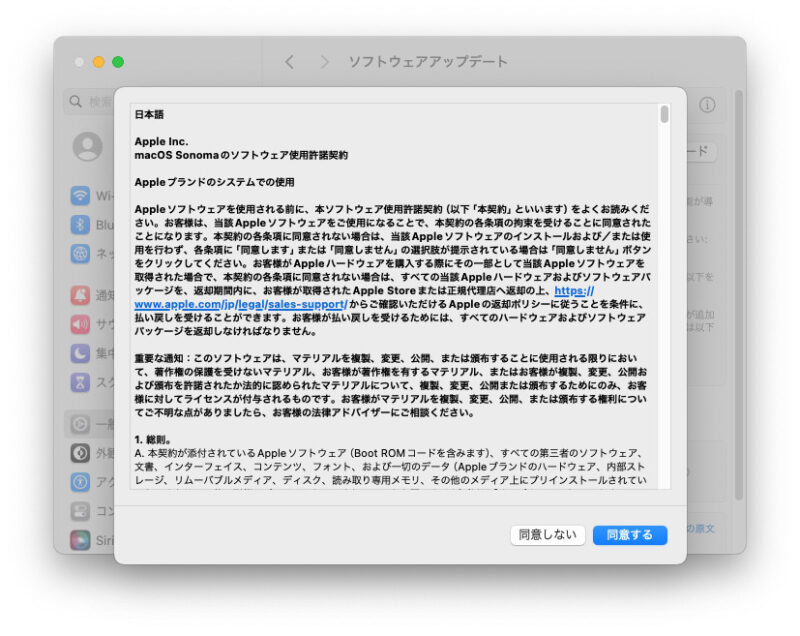Open the Appearance sidebar icon
This screenshot has width=800, height=636.
pos(80,453)
